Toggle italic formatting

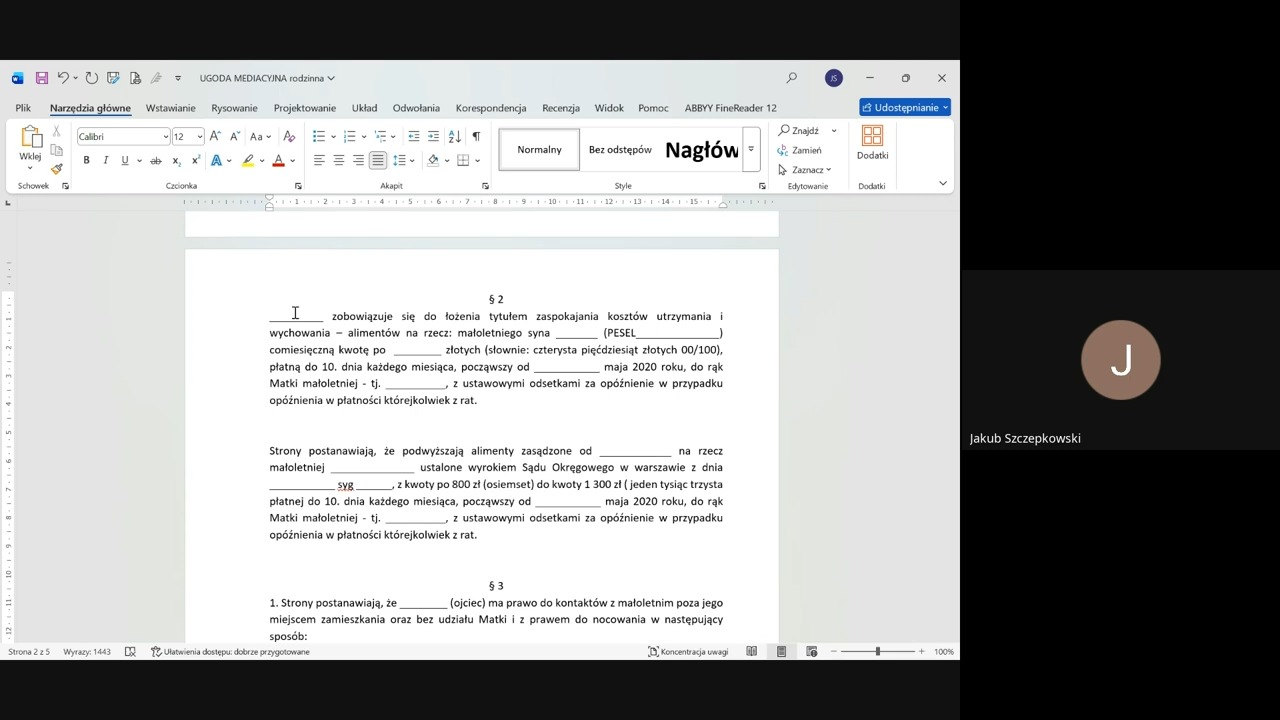pos(105,160)
